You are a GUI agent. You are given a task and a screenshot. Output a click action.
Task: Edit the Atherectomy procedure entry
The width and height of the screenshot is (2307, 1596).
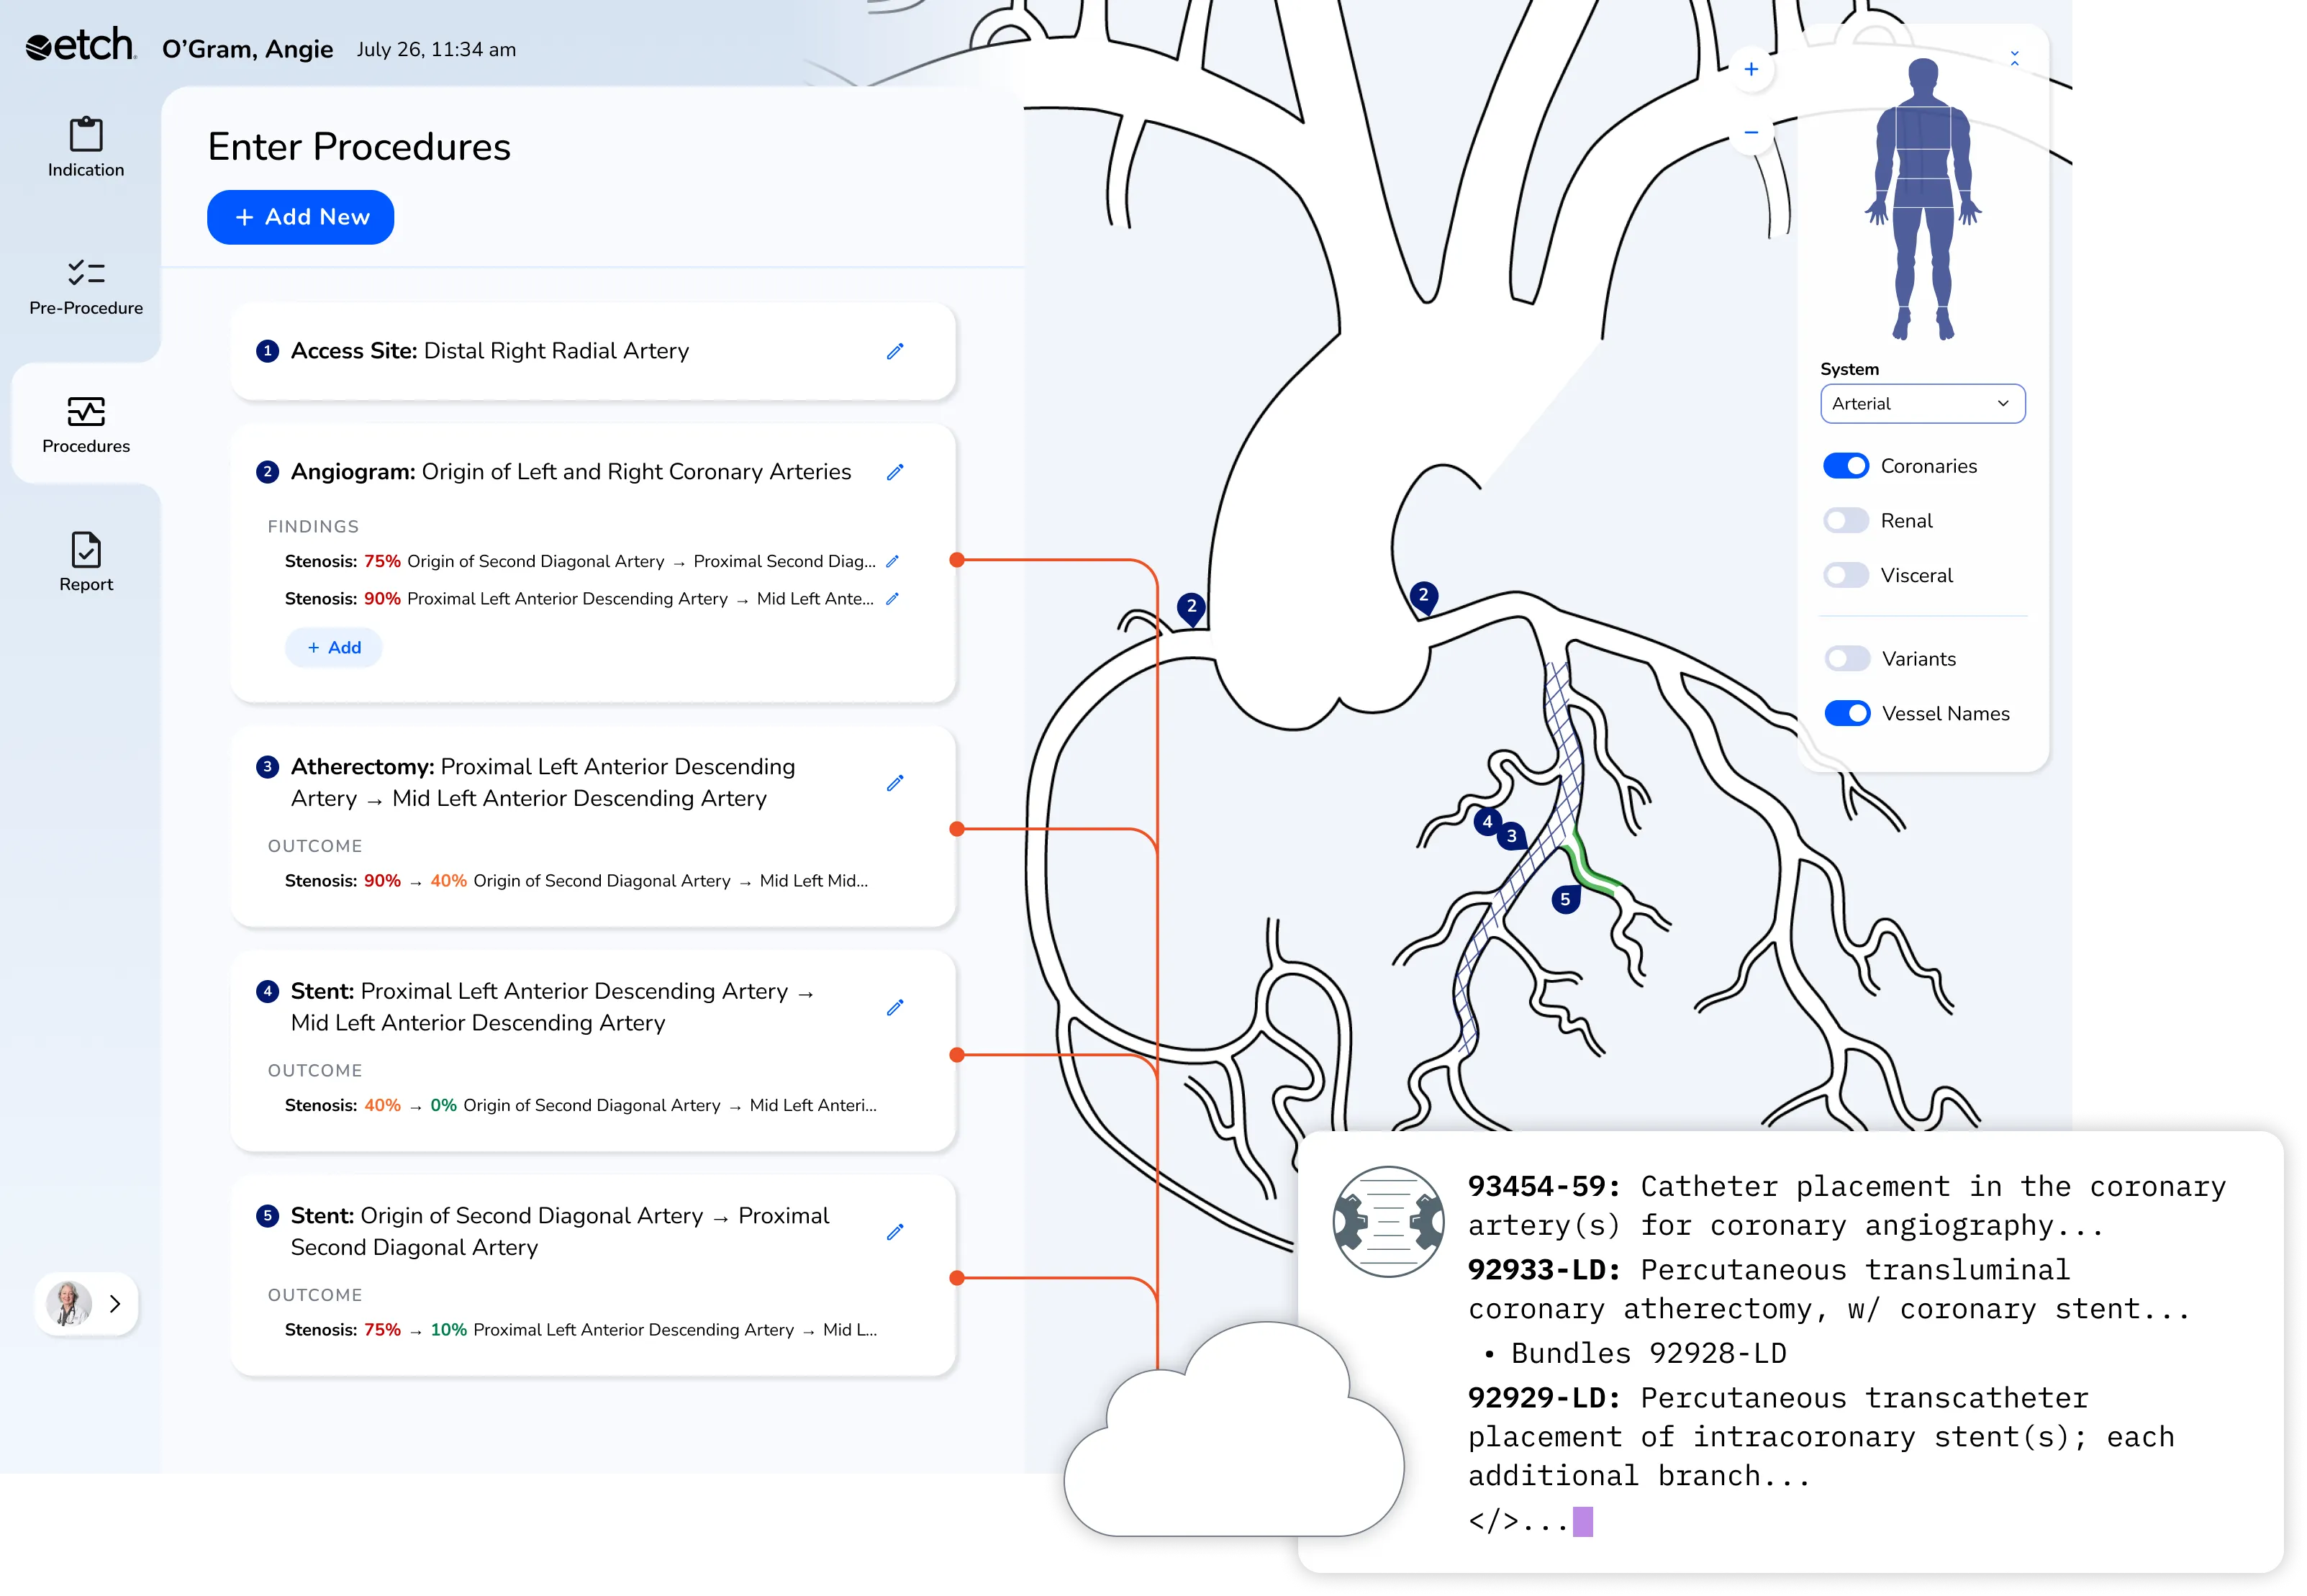(x=895, y=783)
